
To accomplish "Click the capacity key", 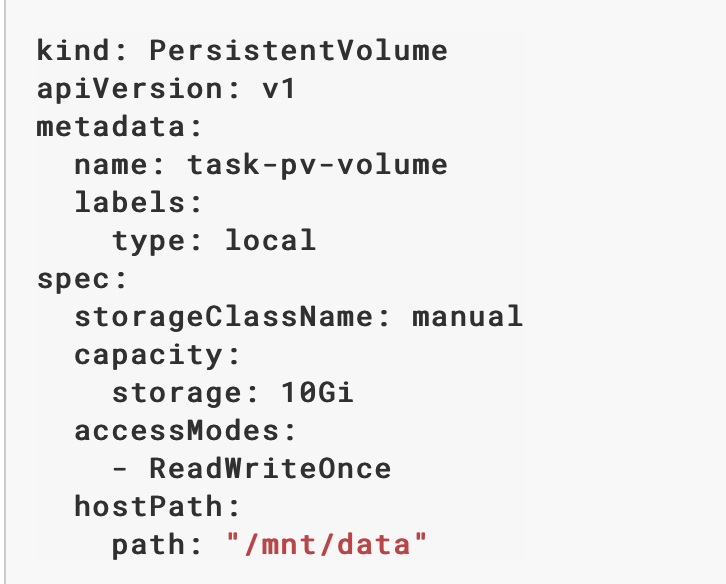I will [149, 356].
